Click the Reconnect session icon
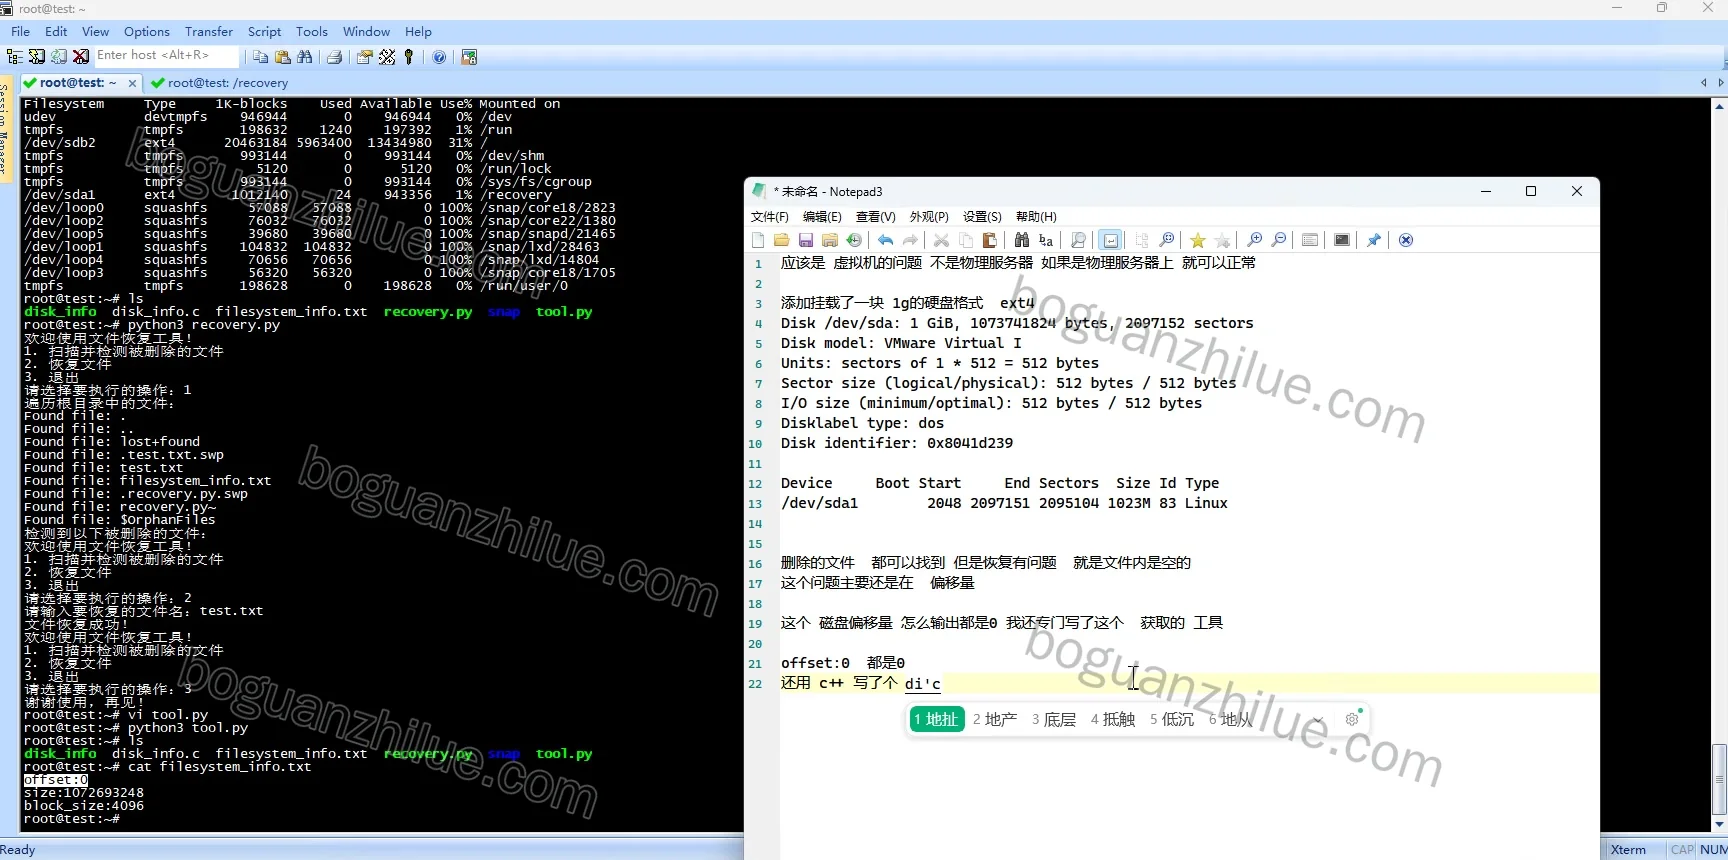The width and height of the screenshot is (1728, 860). tap(59, 57)
